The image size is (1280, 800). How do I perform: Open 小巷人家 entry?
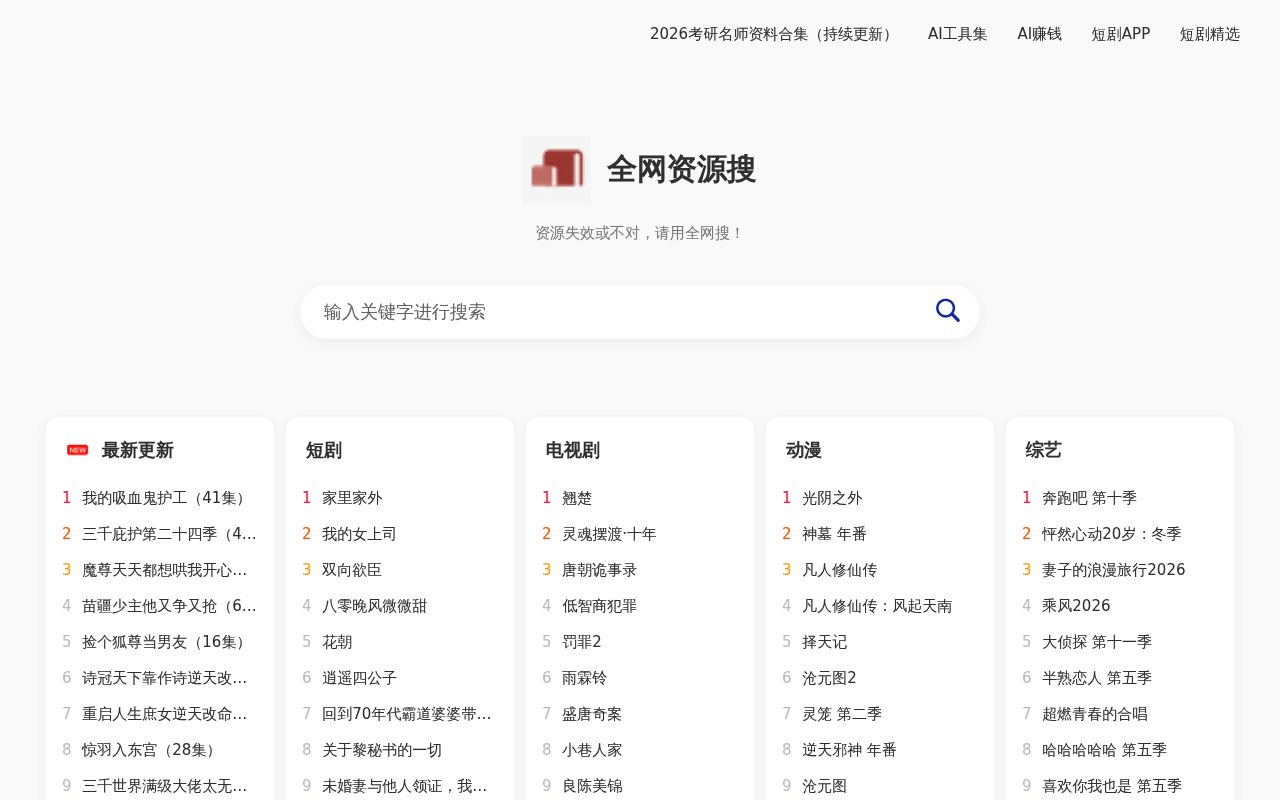click(592, 750)
